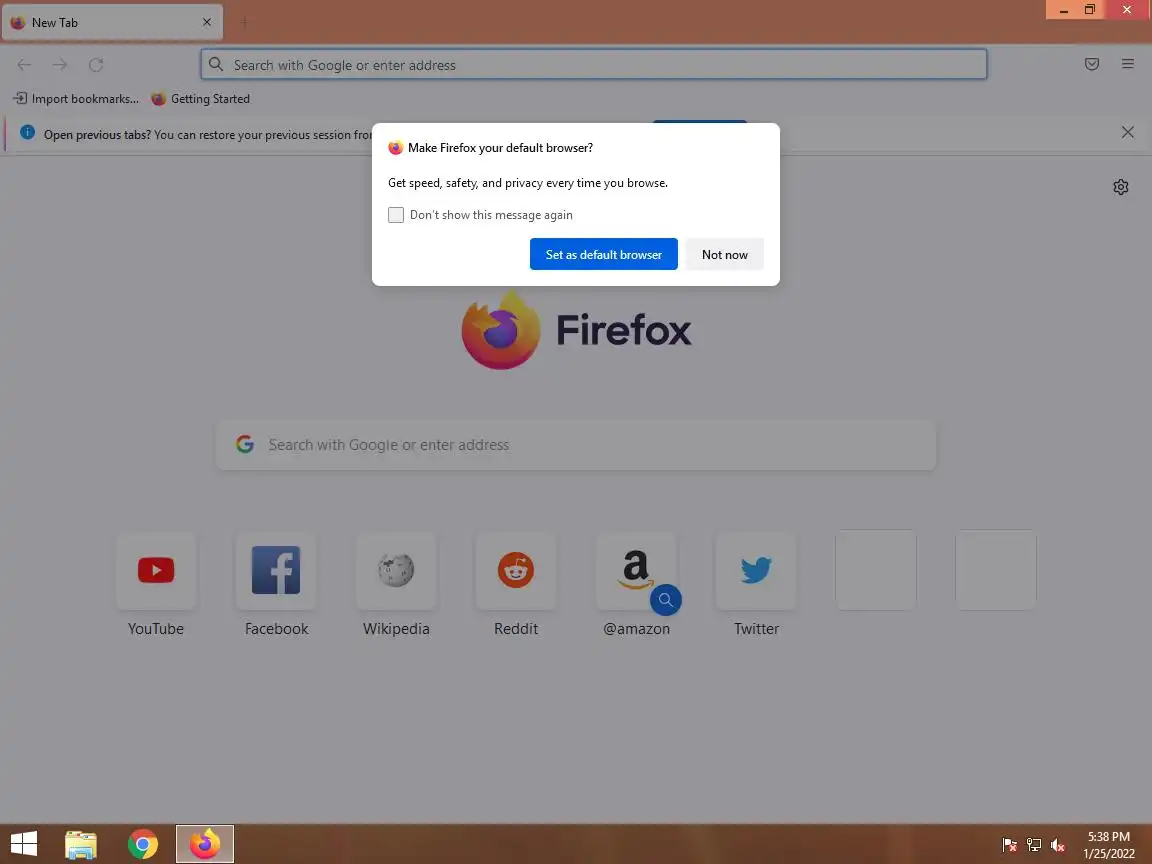The width and height of the screenshot is (1152, 864).
Task: Open a new tab with plus button
Action: 245,23
